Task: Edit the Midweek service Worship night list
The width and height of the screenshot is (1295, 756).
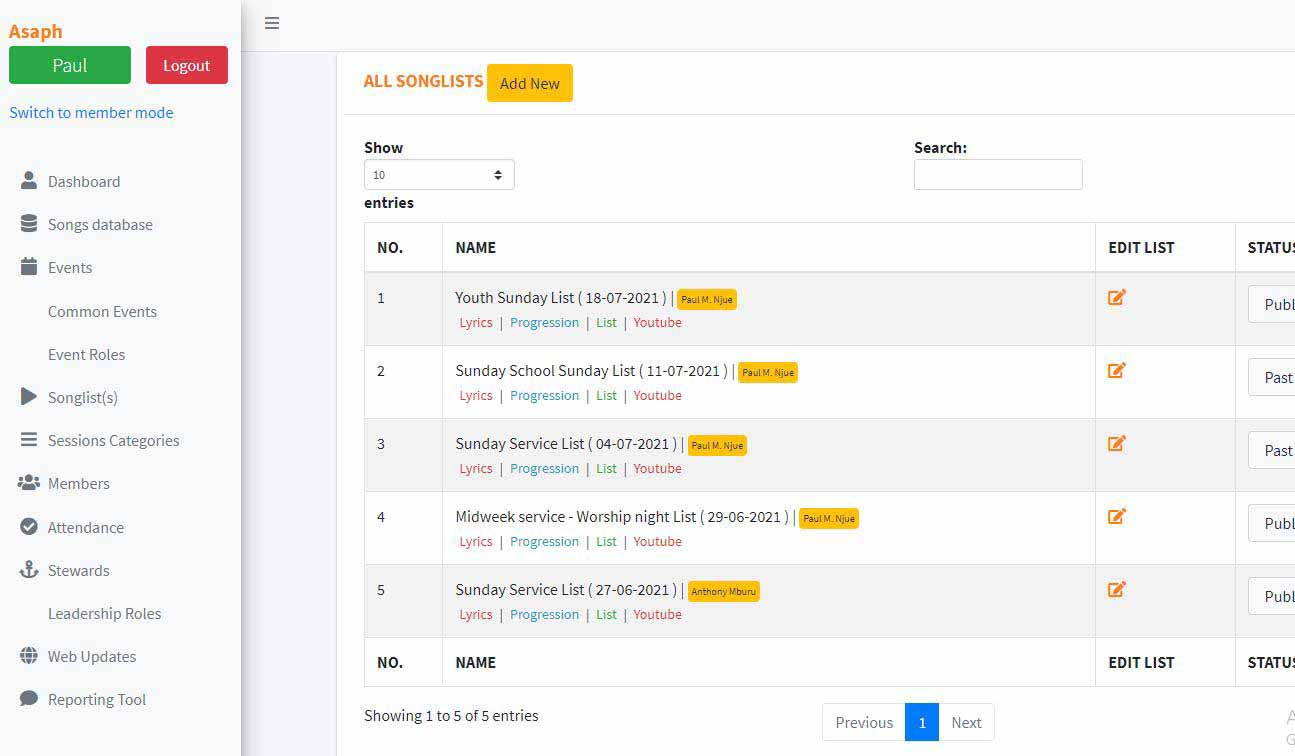Action: point(1117,516)
